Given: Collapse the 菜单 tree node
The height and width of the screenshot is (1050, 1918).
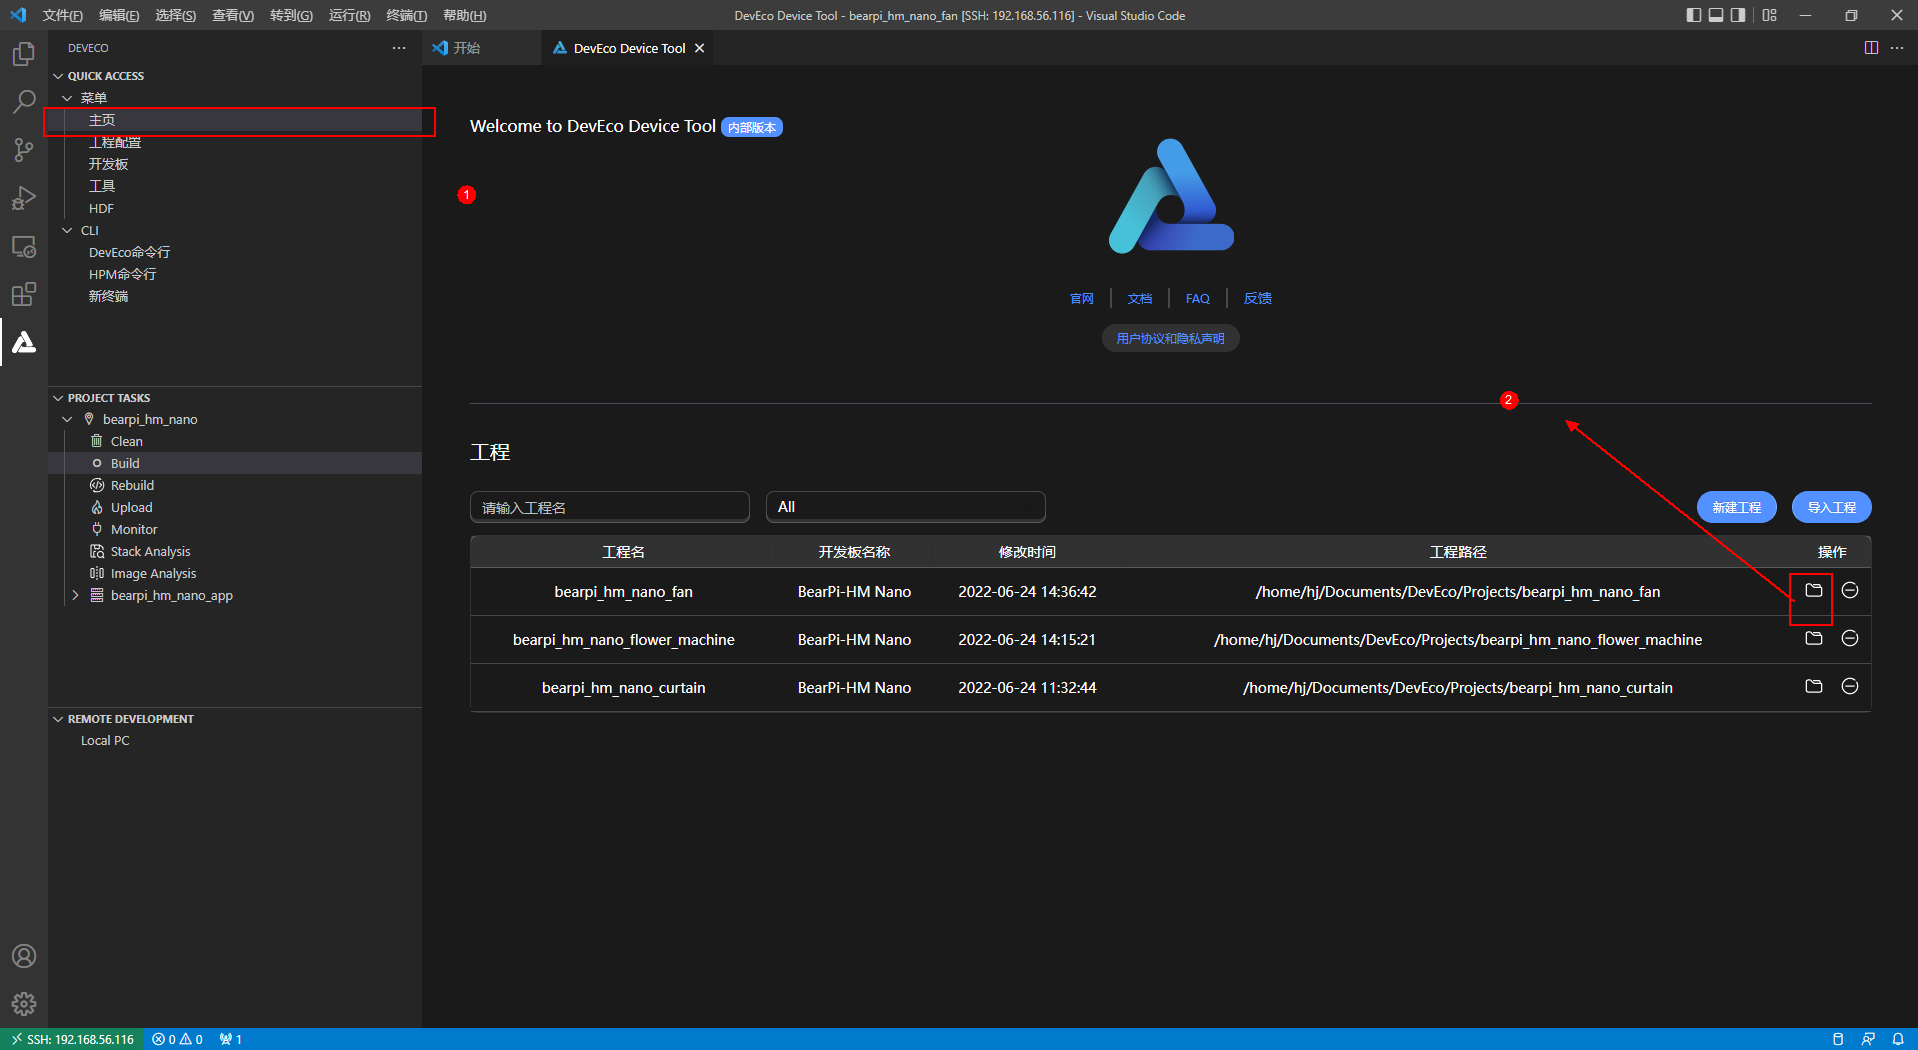Looking at the screenshot, I should (67, 98).
